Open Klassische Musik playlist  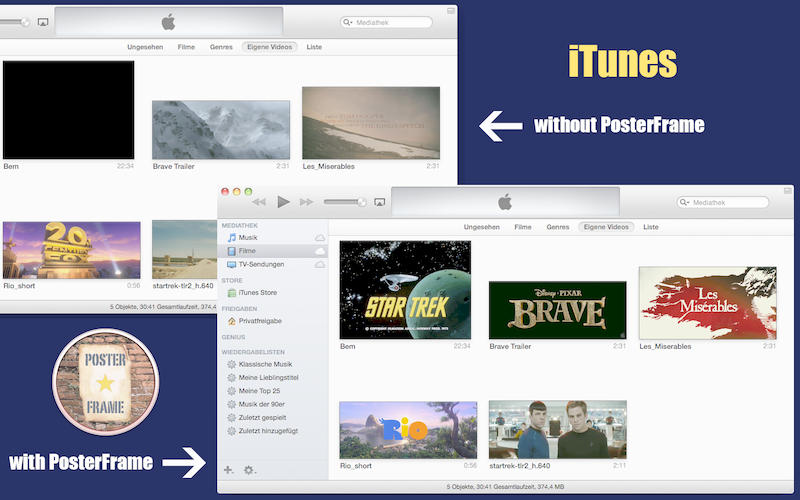click(265, 364)
